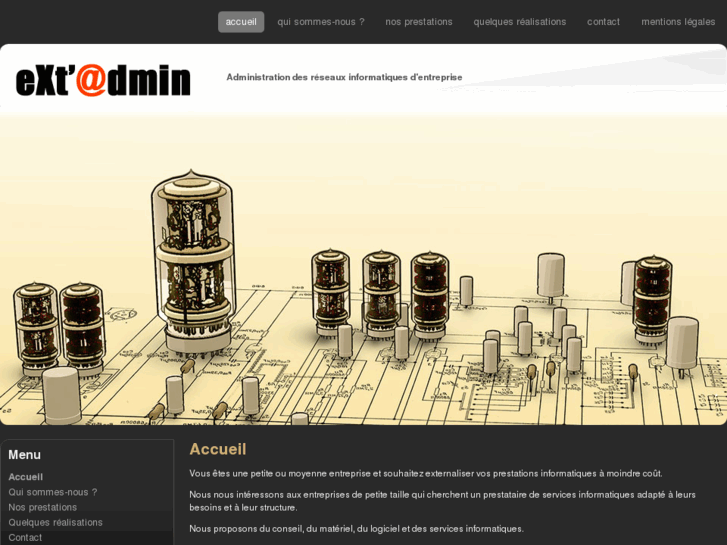Open contact page from top navigation
Viewport: 727px width, 545px height.
[x=603, y=22]
